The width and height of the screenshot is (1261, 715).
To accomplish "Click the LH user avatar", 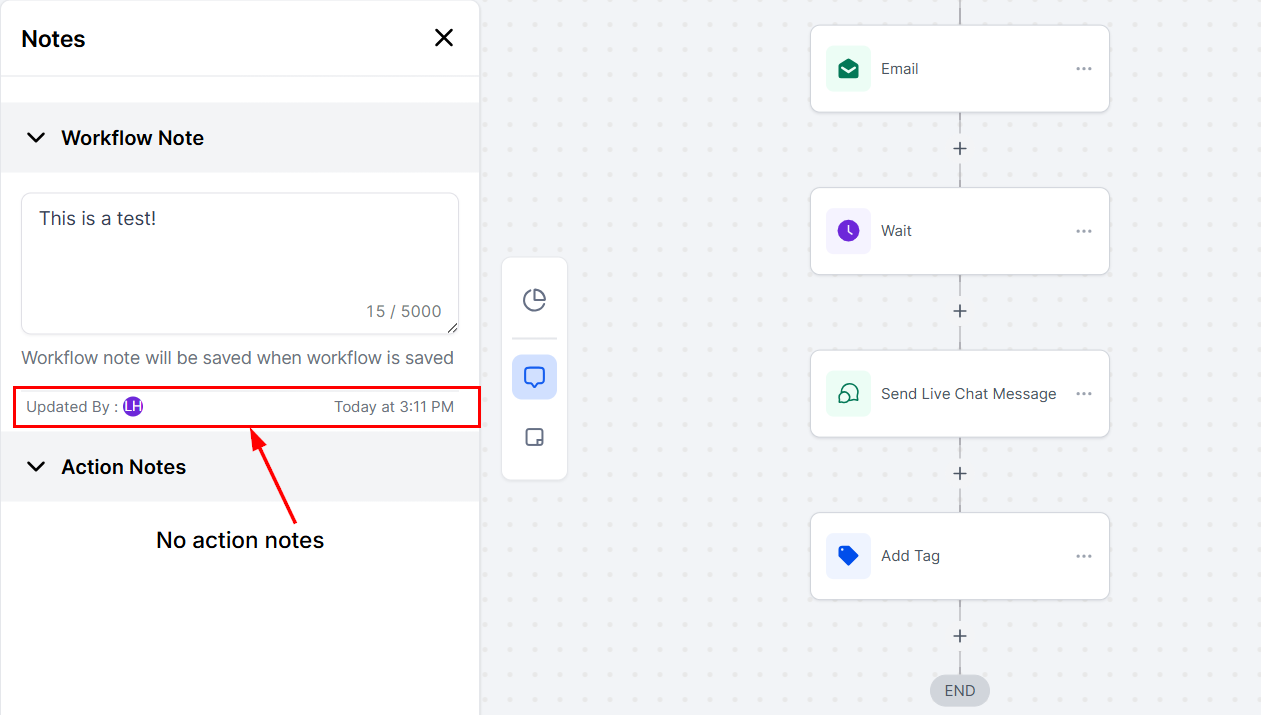I will (x=133, y=407).
